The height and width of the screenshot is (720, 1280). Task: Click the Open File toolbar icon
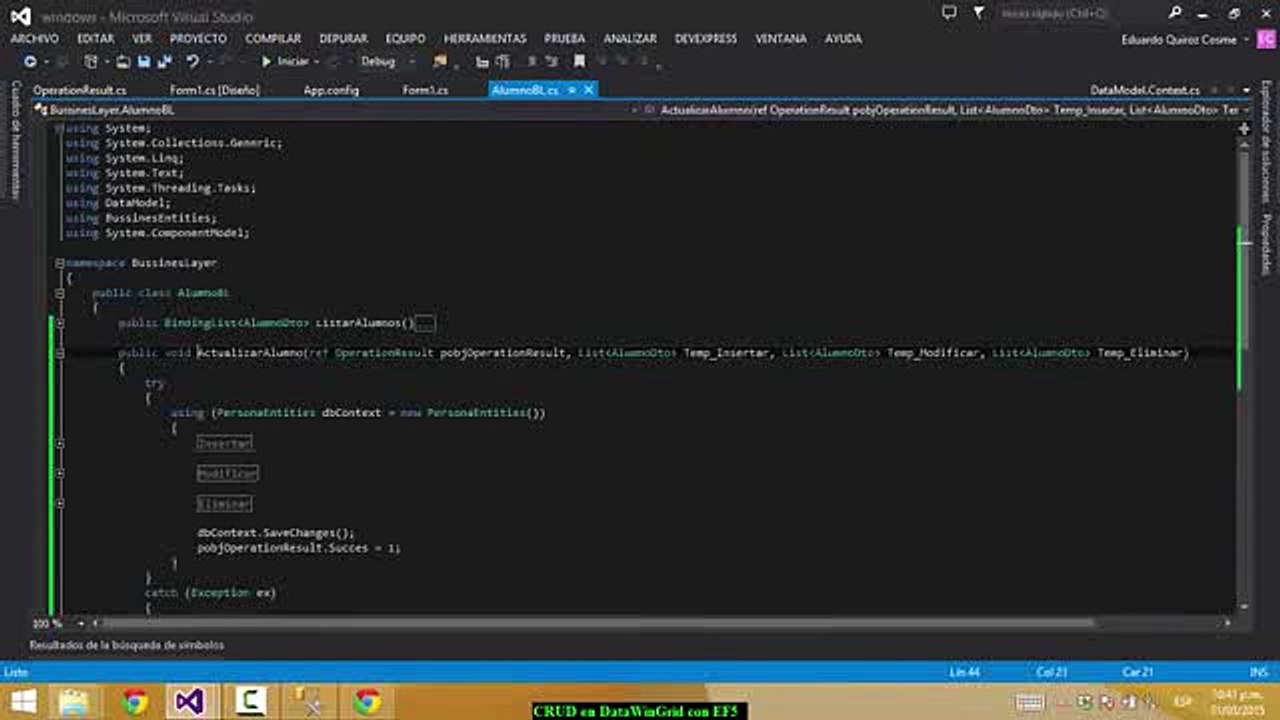[x=123, y=62]
